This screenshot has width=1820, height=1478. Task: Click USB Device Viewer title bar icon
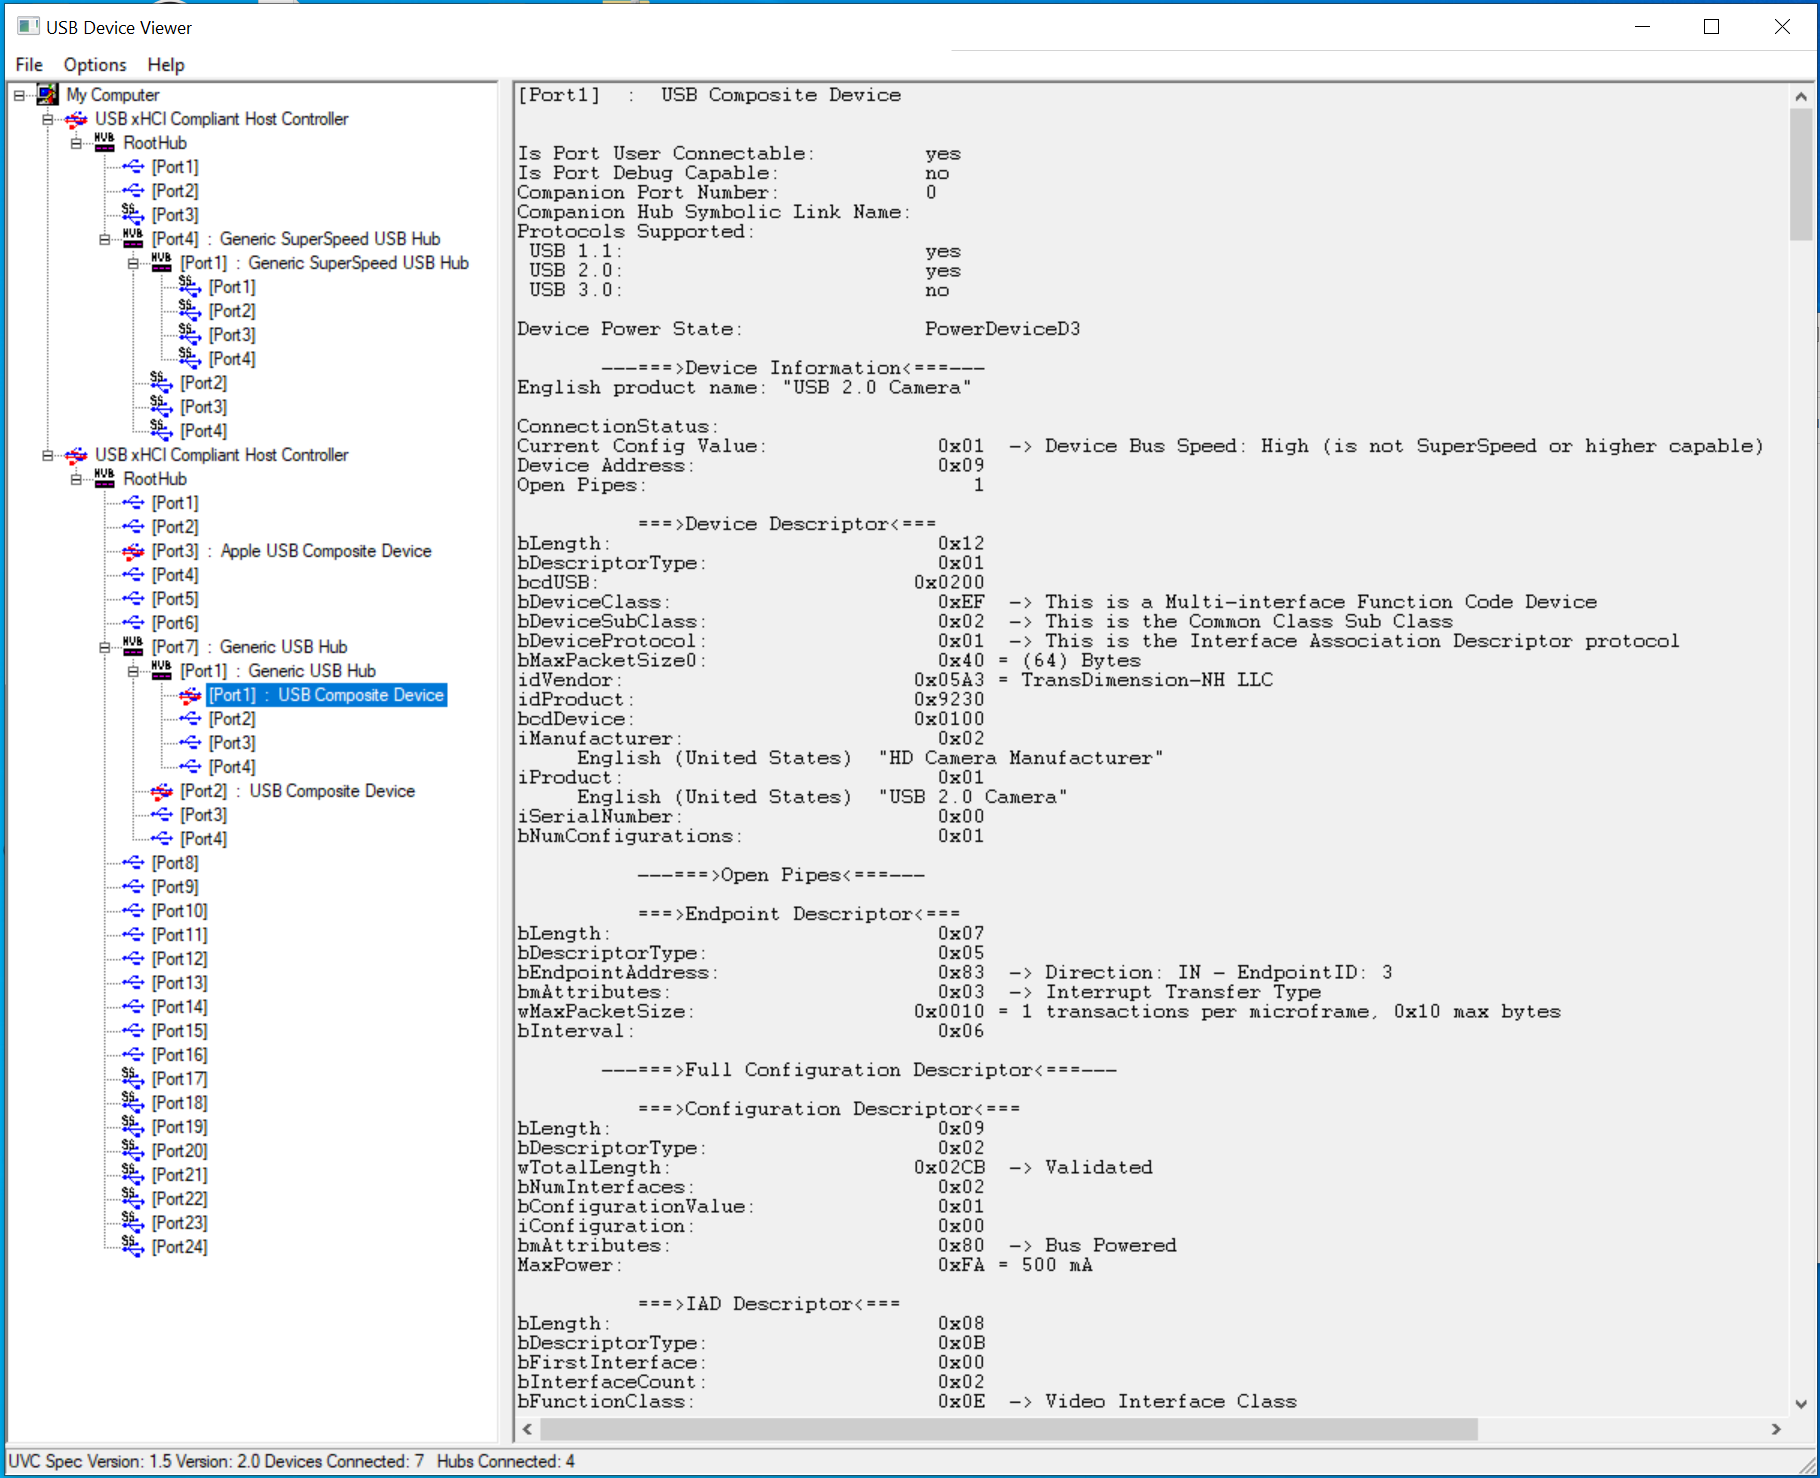click(x=29, y=27)
